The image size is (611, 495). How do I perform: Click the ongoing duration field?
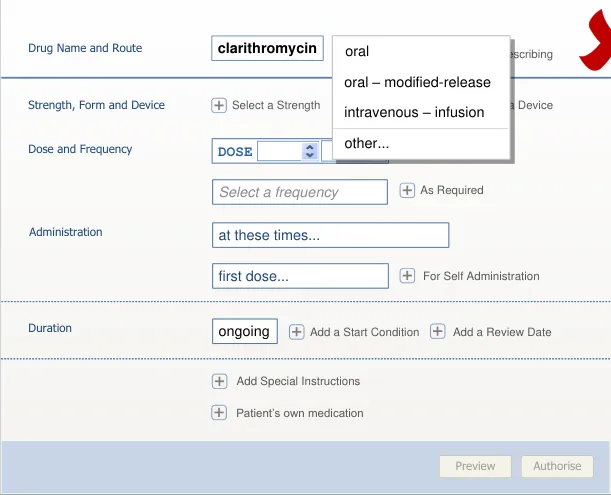click(245, 331)
